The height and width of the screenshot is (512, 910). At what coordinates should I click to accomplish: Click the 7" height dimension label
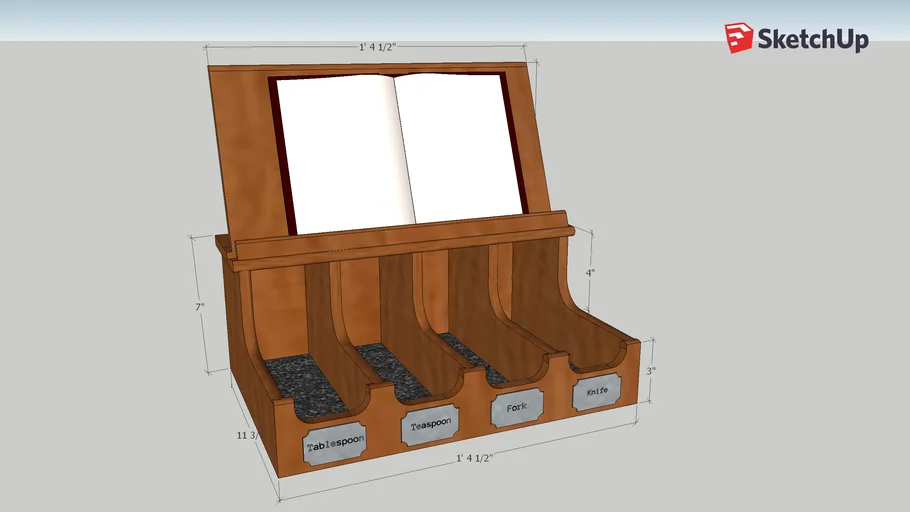point(200,306)
